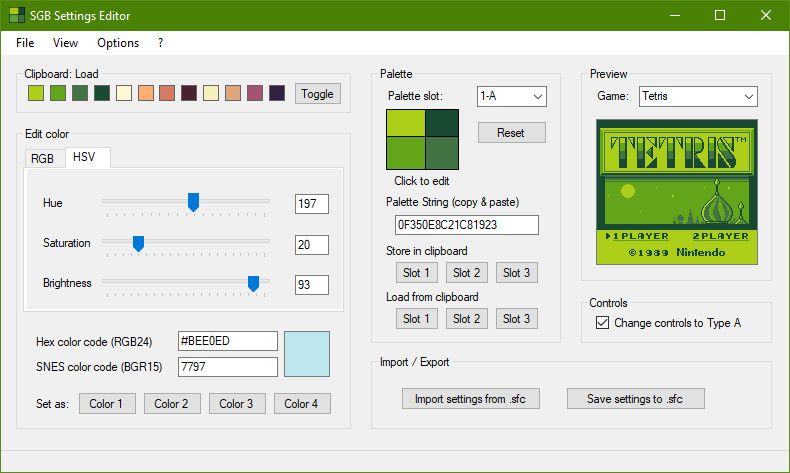
Task: Click the Brightness value field showing 93
Action: [x=312, y=285]
